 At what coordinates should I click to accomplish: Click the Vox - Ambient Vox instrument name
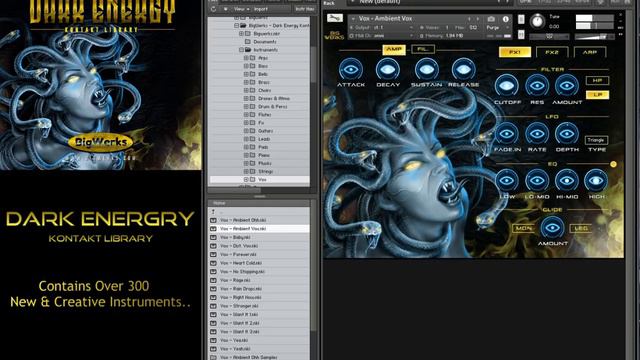click(x=385, y=19)
